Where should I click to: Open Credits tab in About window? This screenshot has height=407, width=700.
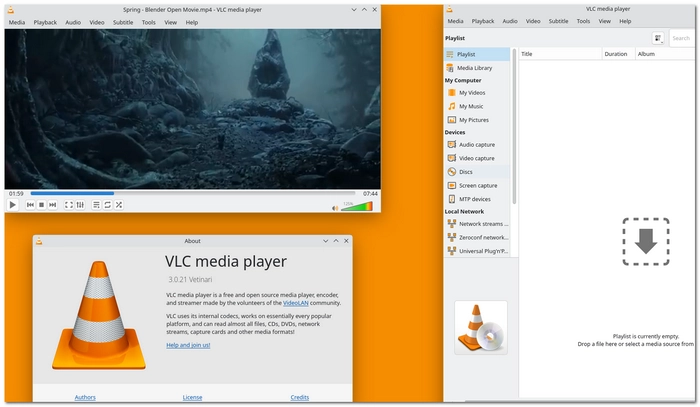300,397
